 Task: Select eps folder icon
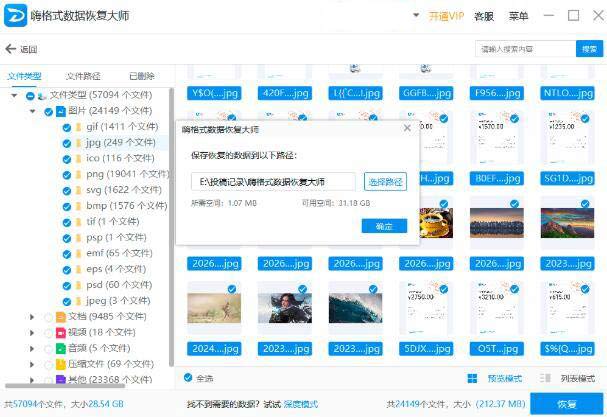point(79,269)
